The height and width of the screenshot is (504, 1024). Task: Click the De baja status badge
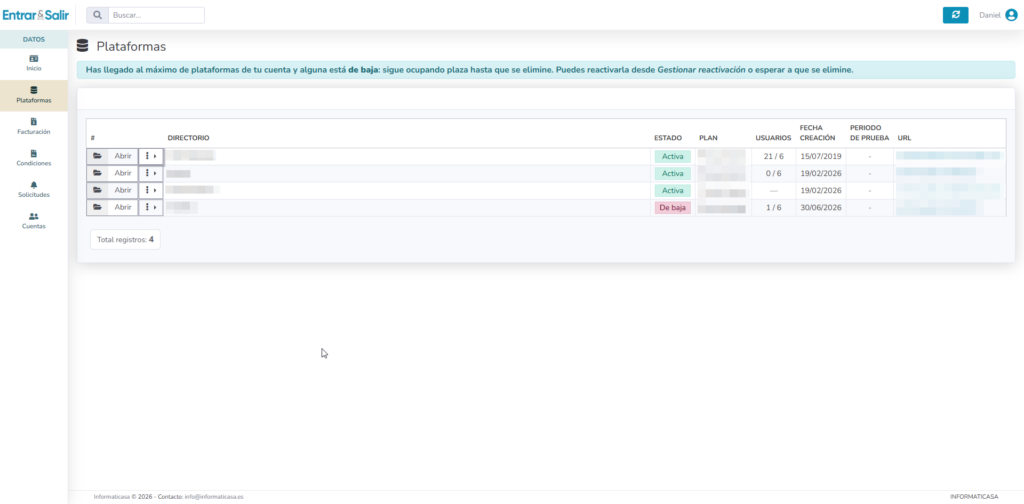click(x=673, y=208)
